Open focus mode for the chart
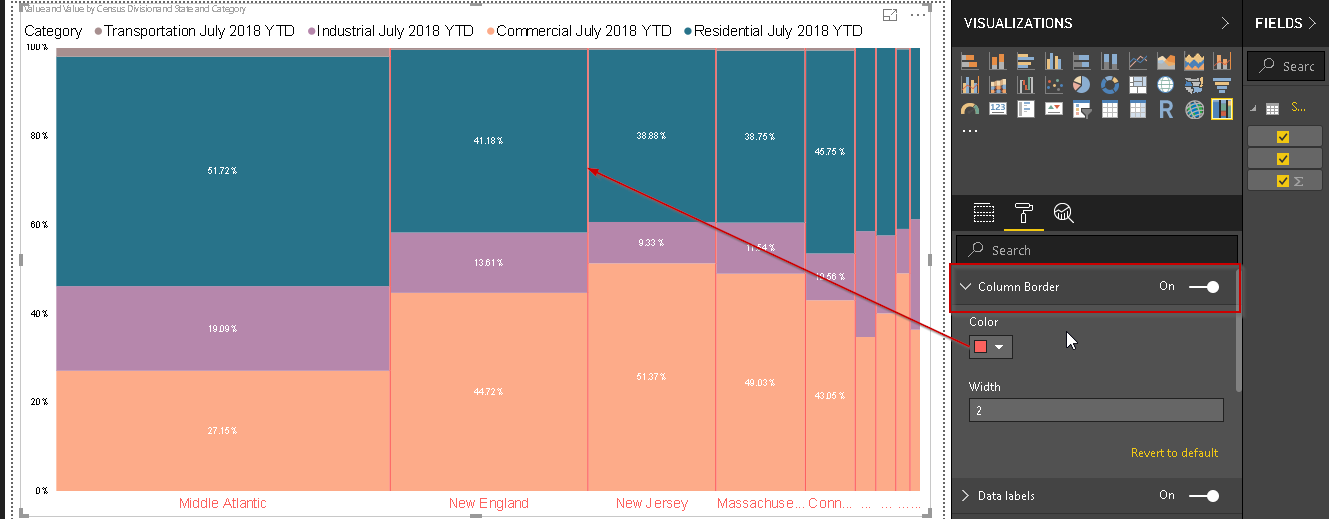1329x519 pixels. point(891,16)
